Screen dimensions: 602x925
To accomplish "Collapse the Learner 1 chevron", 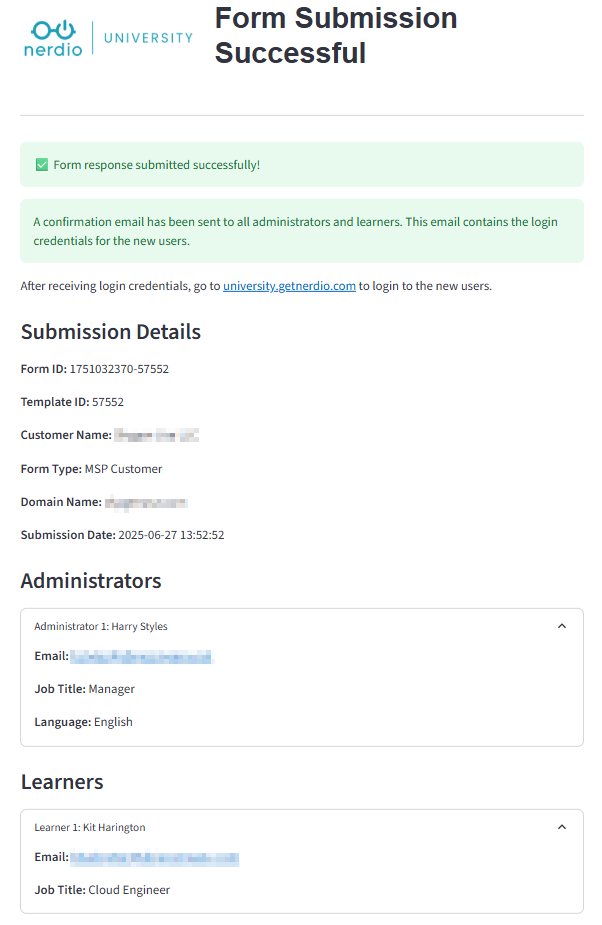I will (562, 827).
